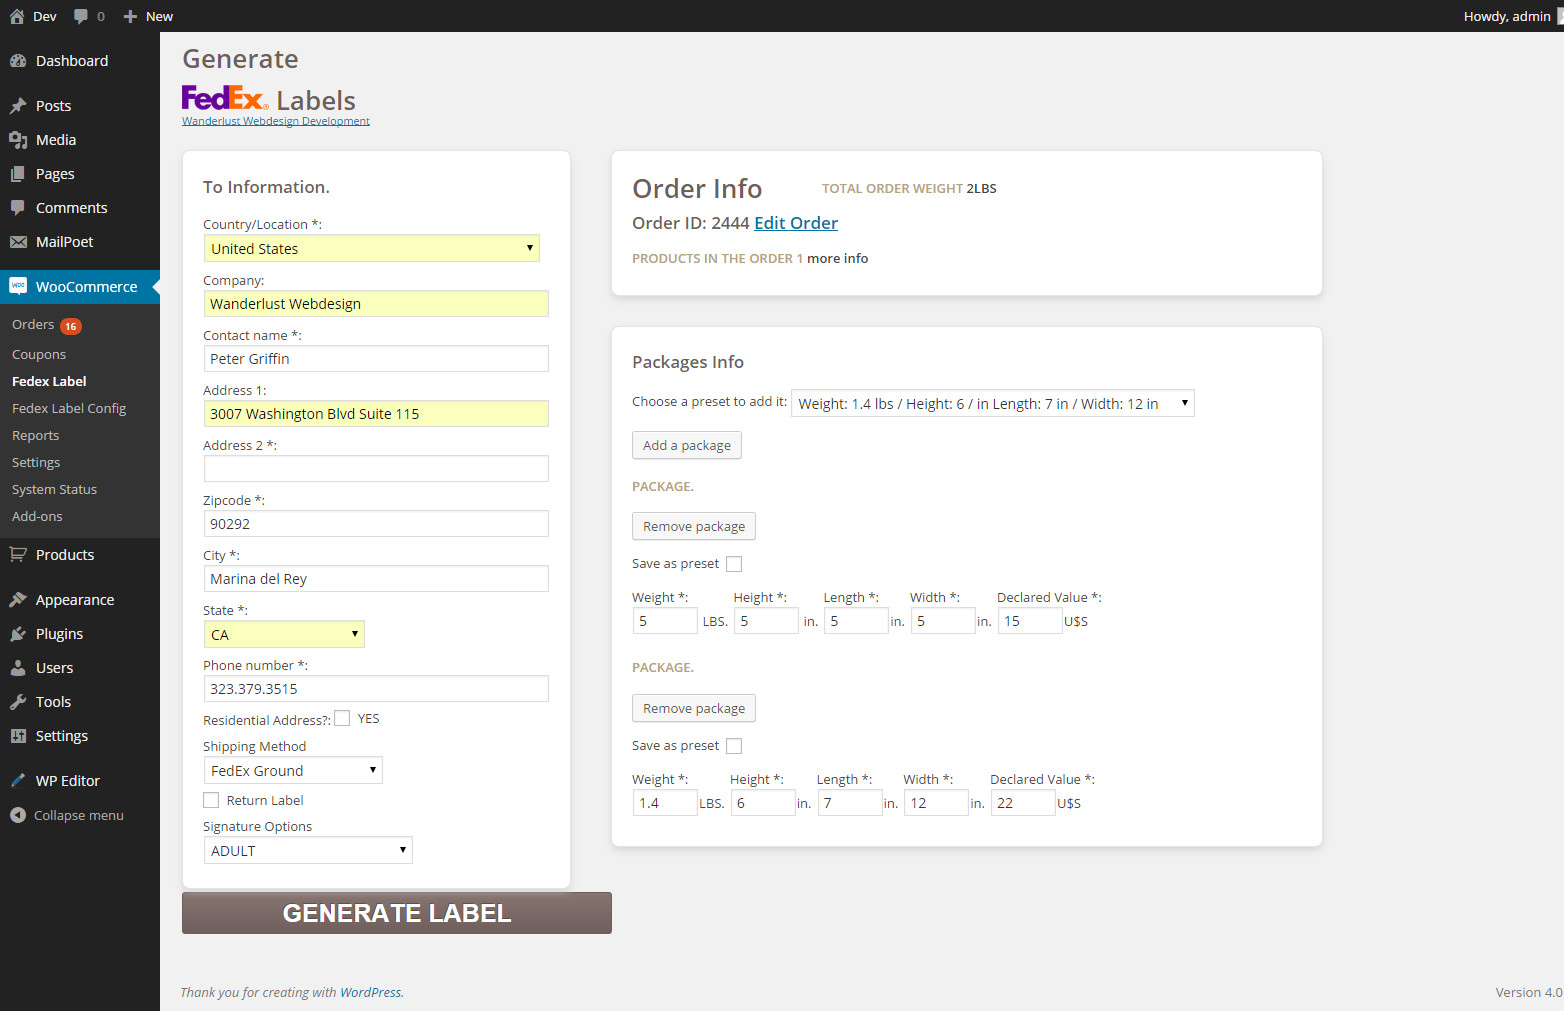
Task: Focus second package Weight field showing 1.4
Action: (665, 803)
